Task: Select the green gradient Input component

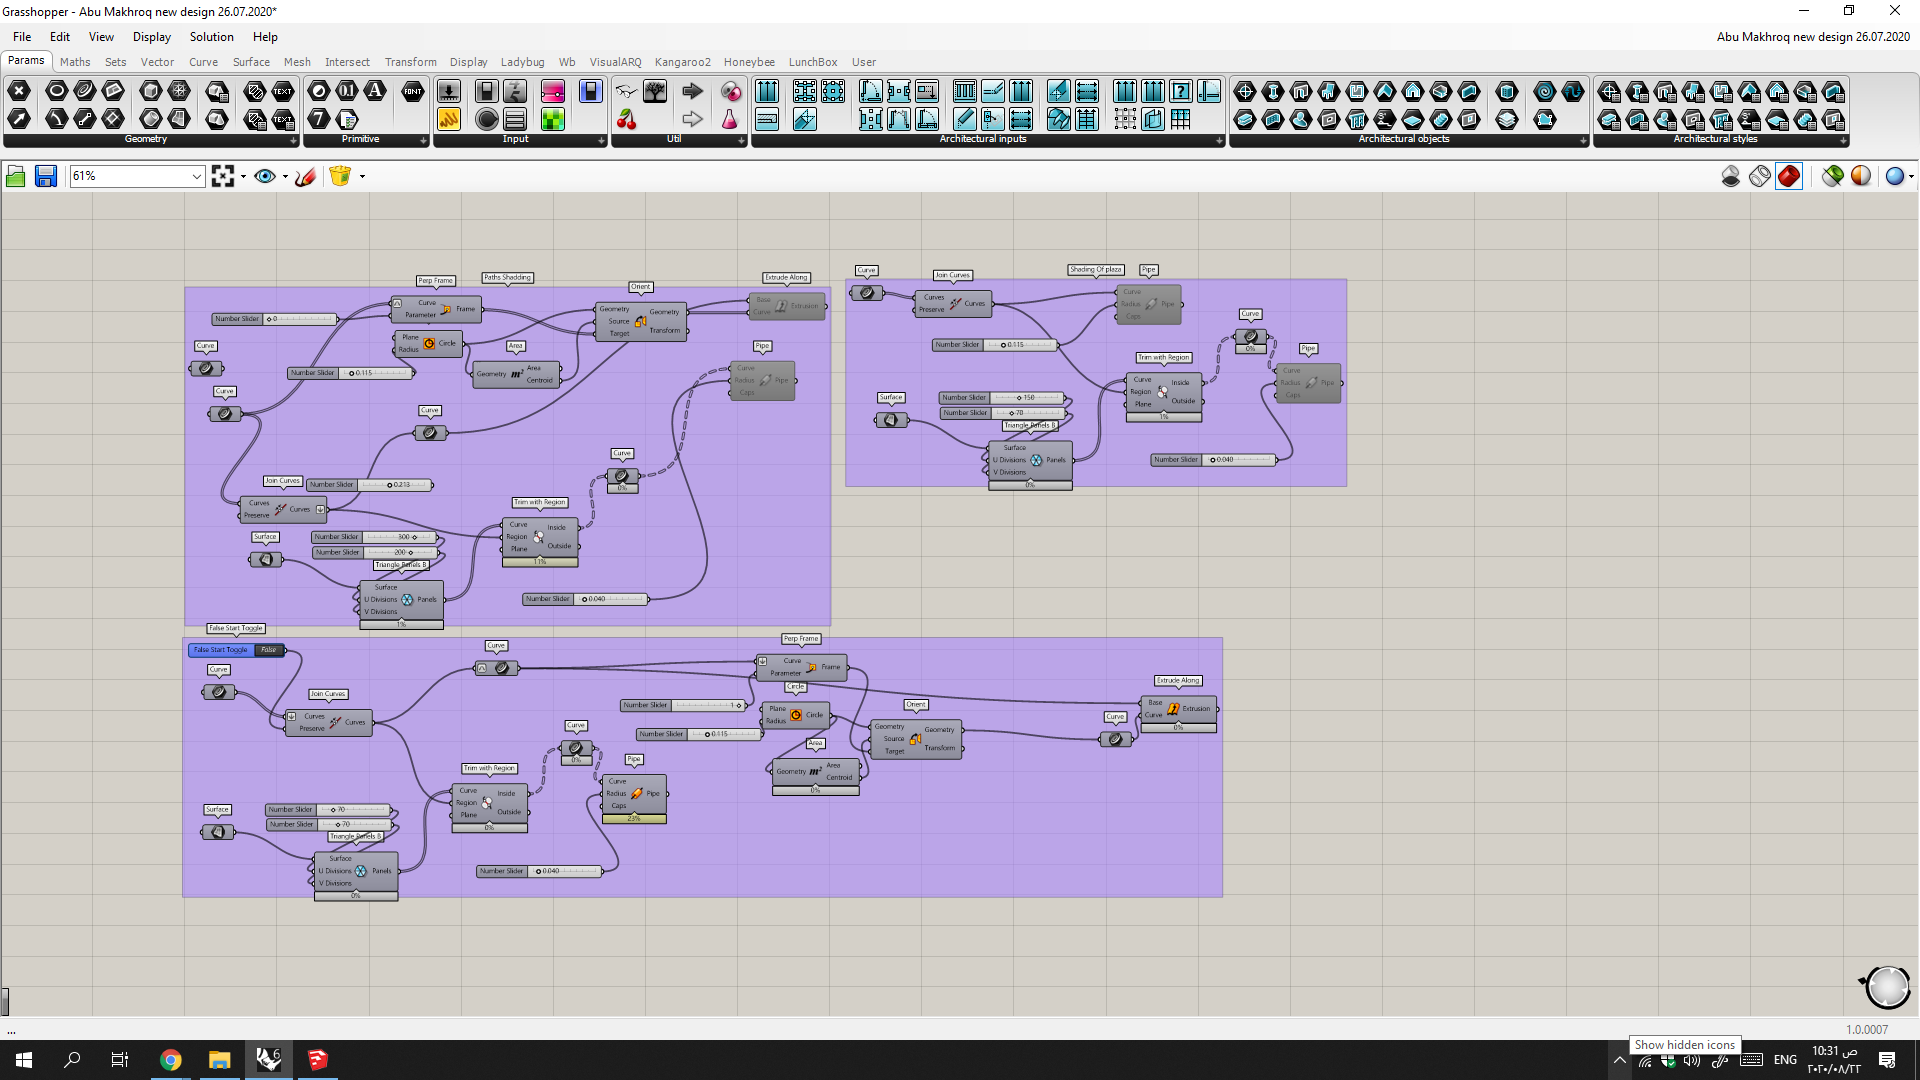Action: [553, 120]
